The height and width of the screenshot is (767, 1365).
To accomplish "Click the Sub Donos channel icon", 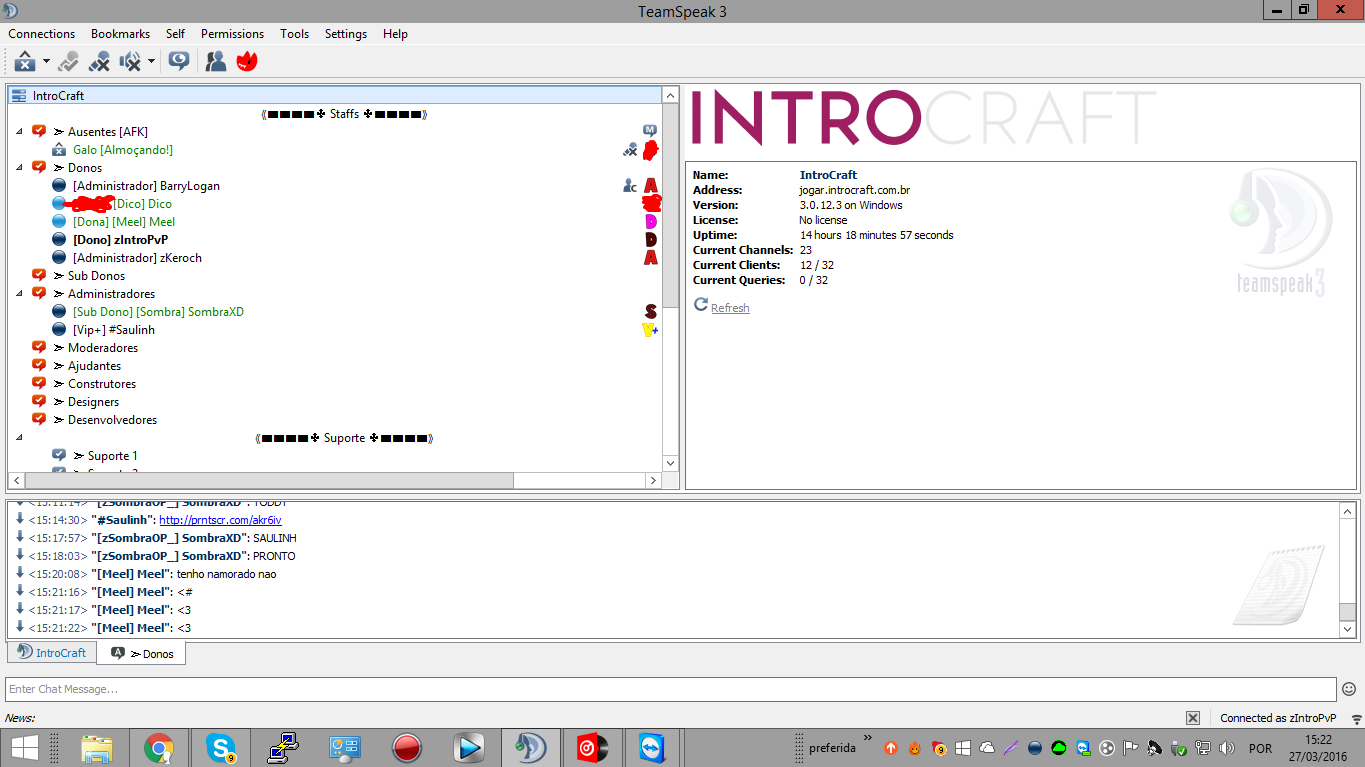I will 39,276.
